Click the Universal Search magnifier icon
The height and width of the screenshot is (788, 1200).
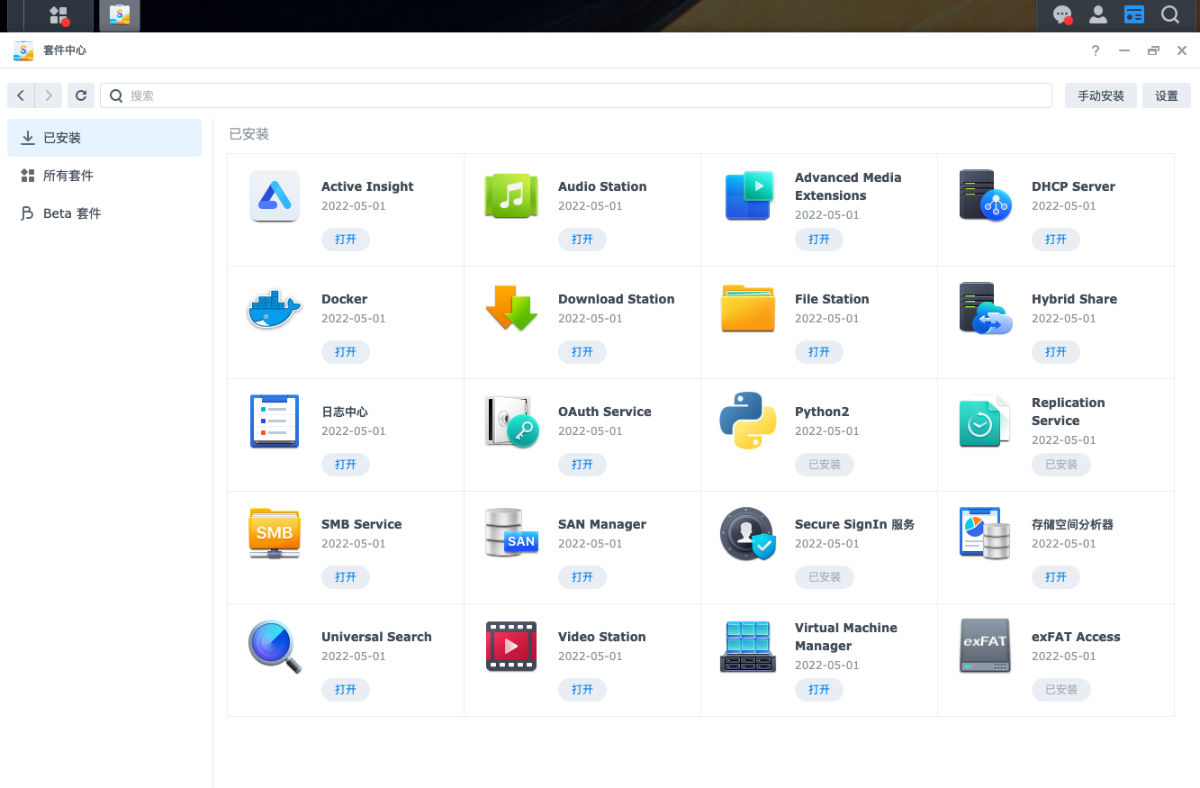tap(274, 646)
